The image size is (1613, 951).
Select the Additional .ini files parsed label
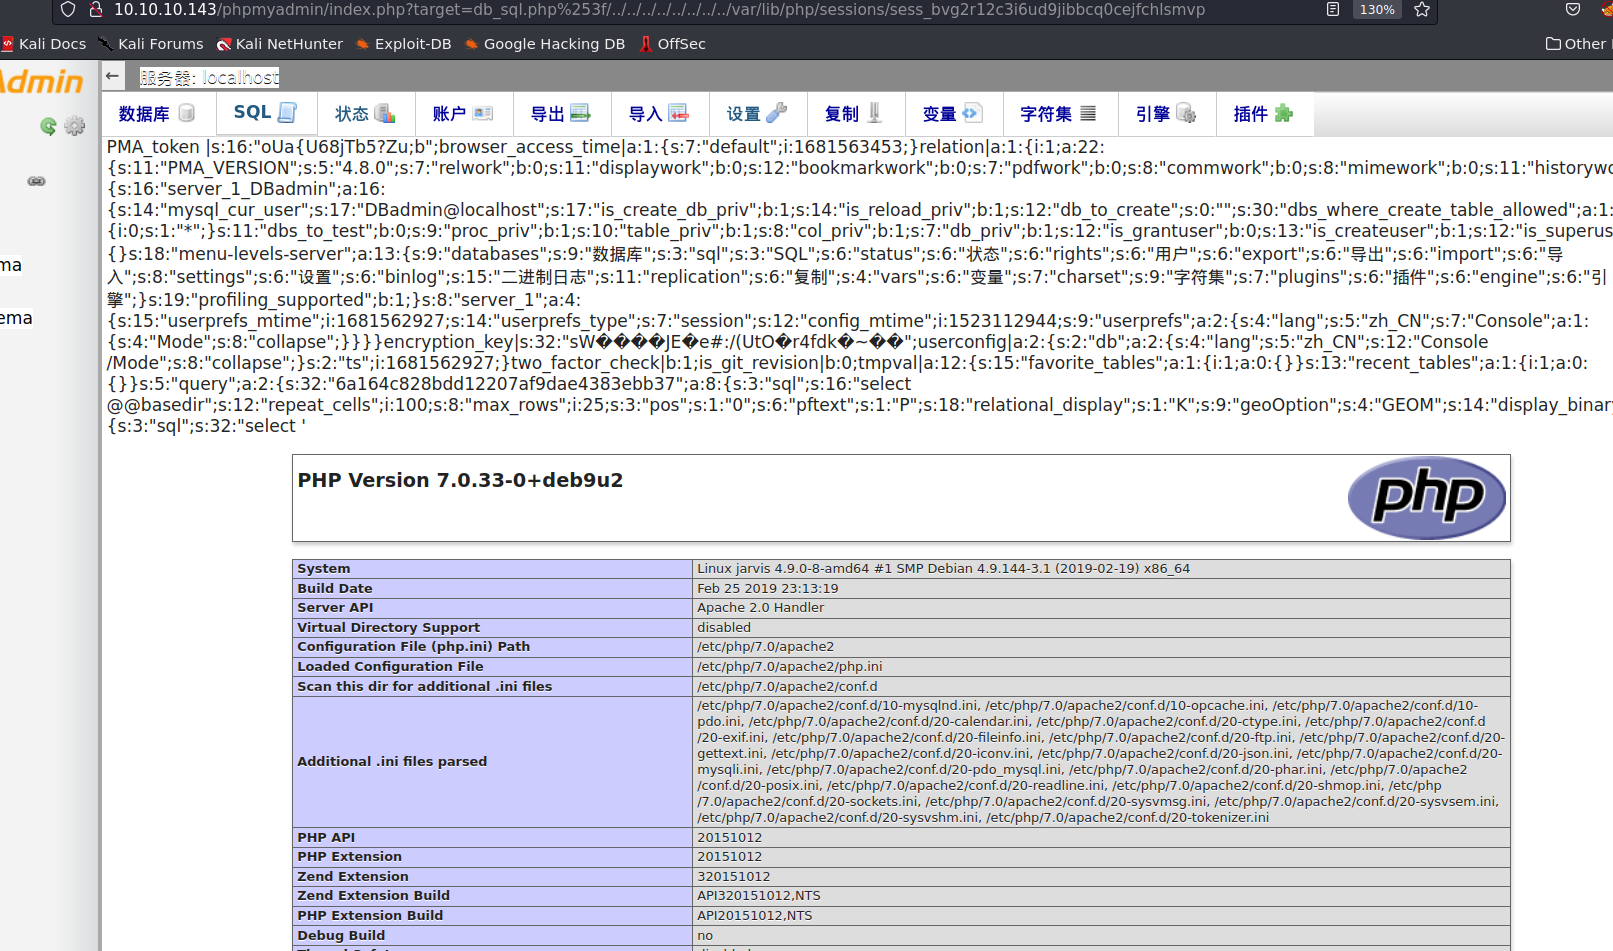tap(392, 762)
